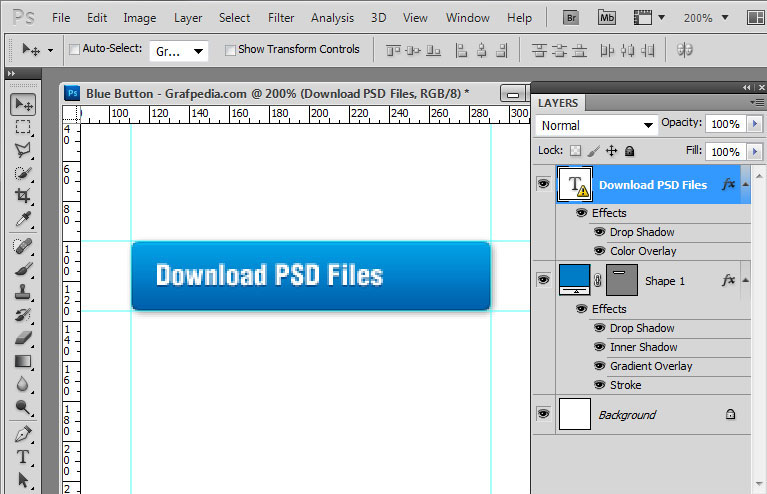Toggle Shape 1 Stroke effect visibility
This screenshot has height=494, width=767.
click(x=599, y=385)
